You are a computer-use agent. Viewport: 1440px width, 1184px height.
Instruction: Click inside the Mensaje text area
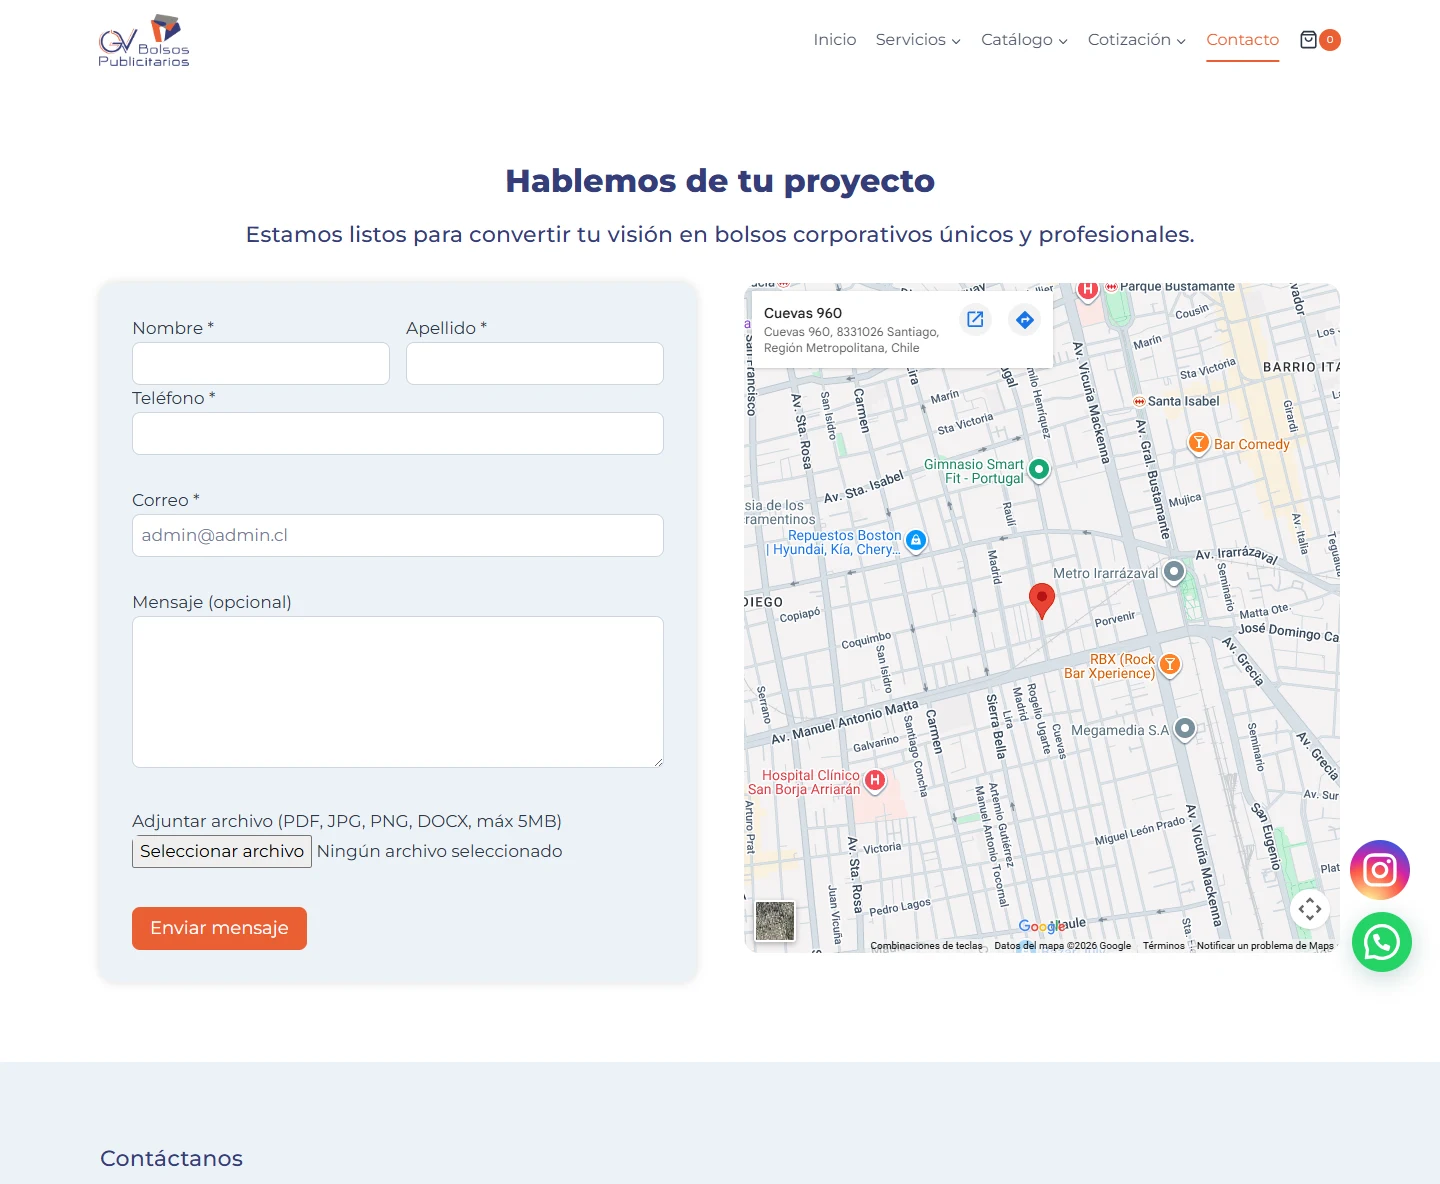(398, 692)
